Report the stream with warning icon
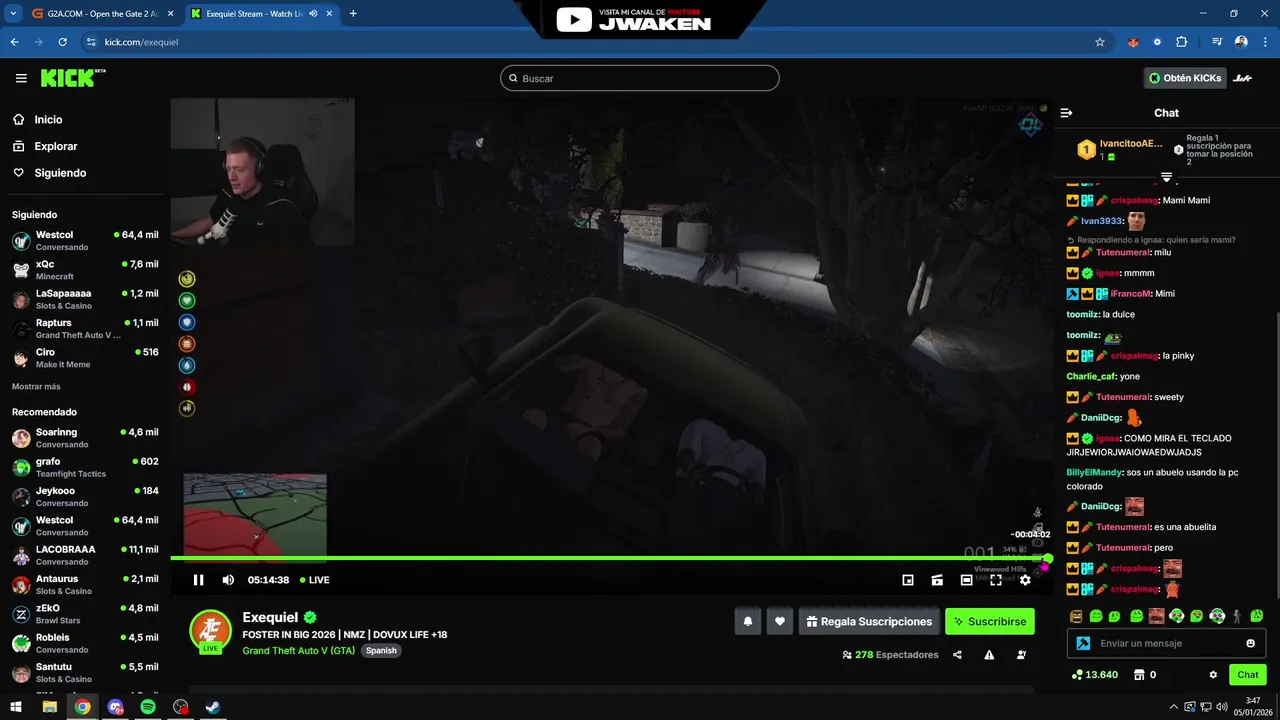This screenshot has width=1280, height=720. pos(989,655)
